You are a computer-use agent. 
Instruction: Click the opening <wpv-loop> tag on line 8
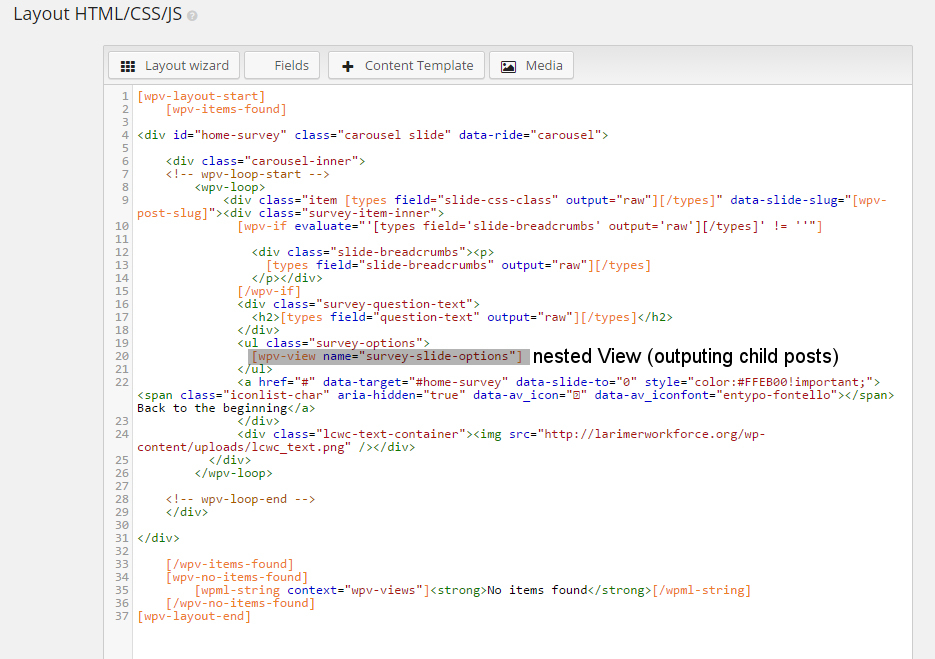point(230,187)
